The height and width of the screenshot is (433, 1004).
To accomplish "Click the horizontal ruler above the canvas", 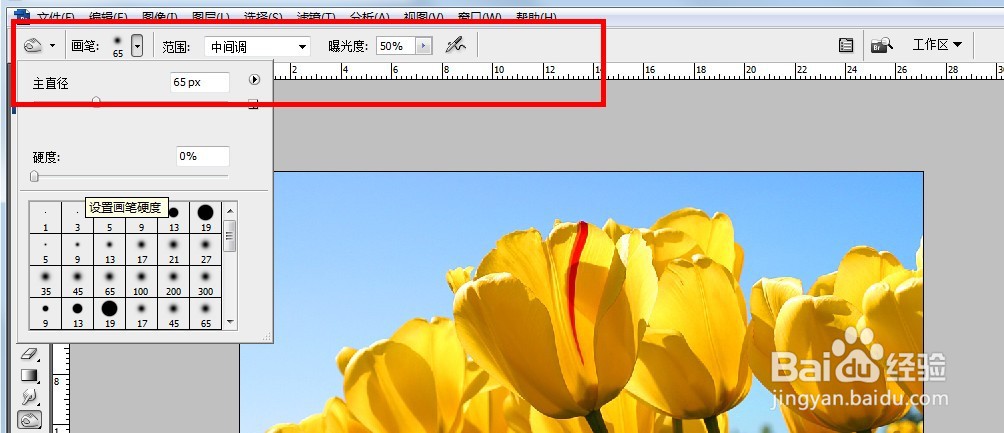I will (x=640, y=72).
